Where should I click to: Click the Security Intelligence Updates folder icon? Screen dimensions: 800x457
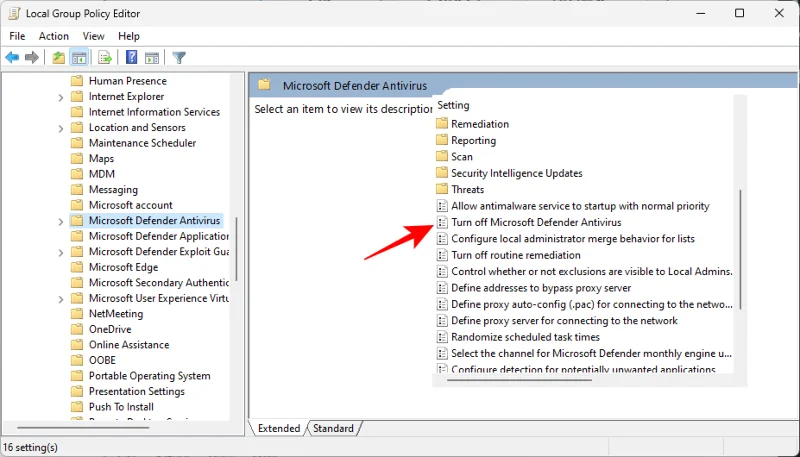(x=442, y=173)
